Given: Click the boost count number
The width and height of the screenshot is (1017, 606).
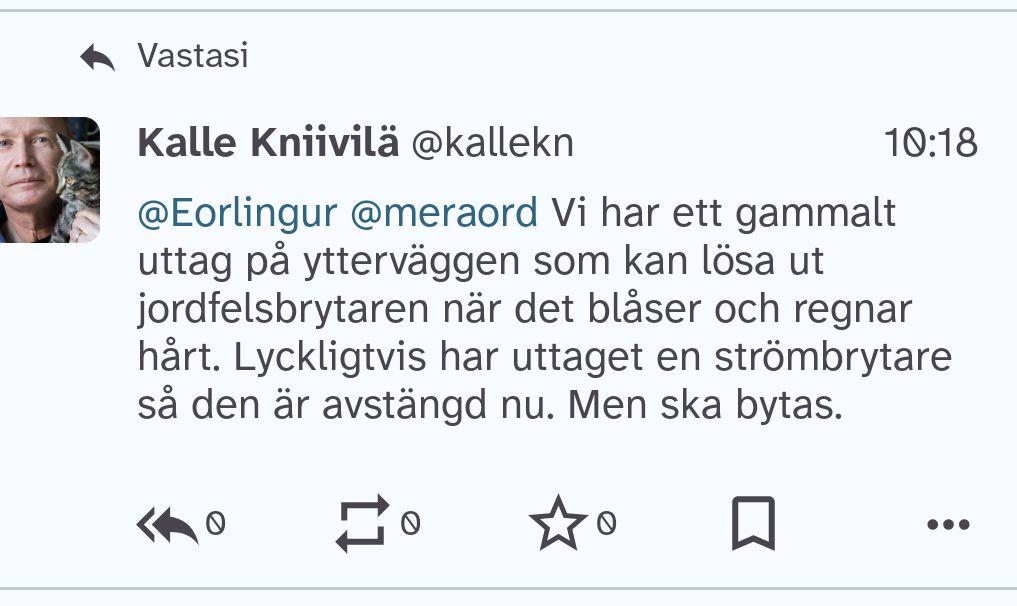Looking at the screenshot, I should pyautogui.click(x=410, y=524).
